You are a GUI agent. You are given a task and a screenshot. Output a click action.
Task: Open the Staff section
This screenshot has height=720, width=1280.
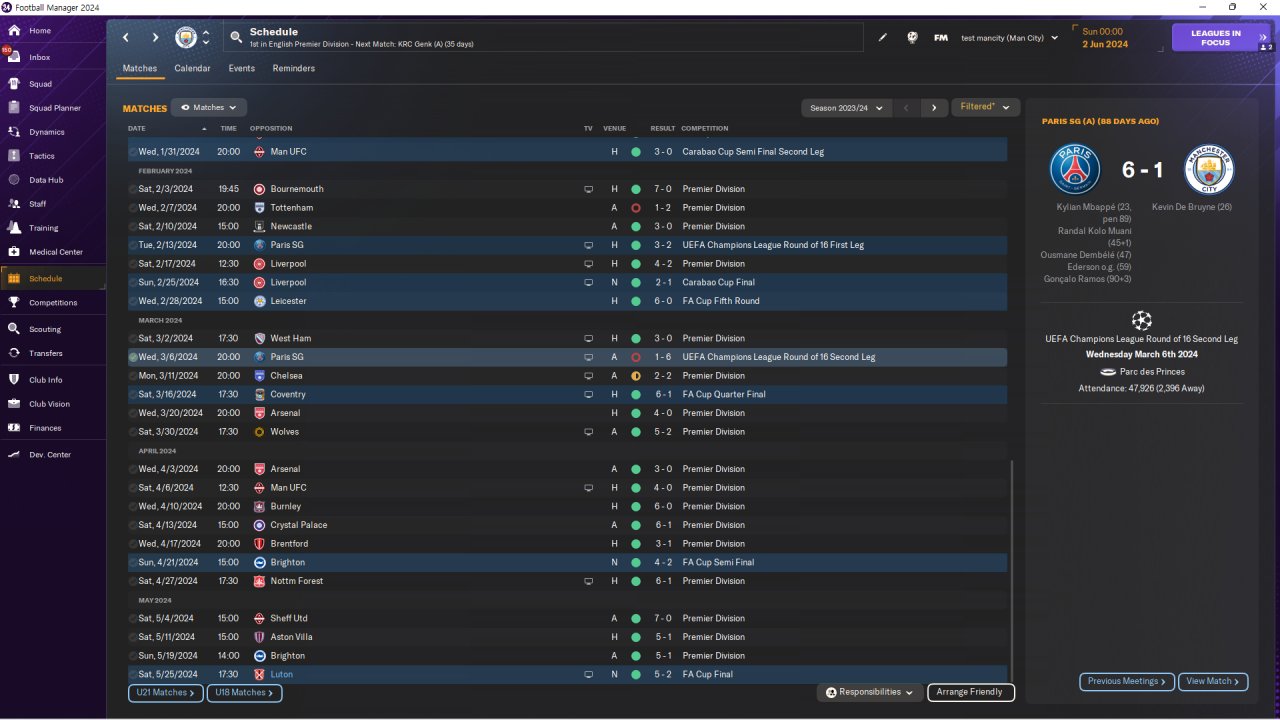pos(38,204)
